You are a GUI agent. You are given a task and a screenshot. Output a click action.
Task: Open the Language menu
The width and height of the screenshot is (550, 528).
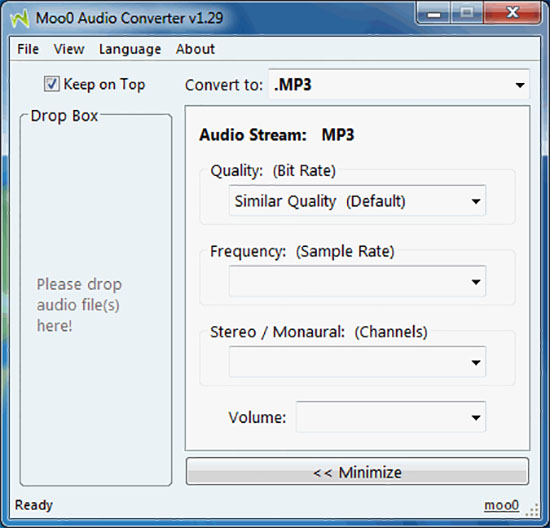point(130,49)
